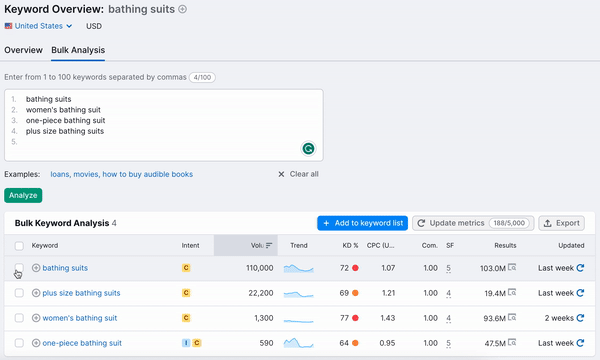Open the women's bathing suit link
Image resolution: width=600 pixels, height=360 pixels.
click(80, 318)
